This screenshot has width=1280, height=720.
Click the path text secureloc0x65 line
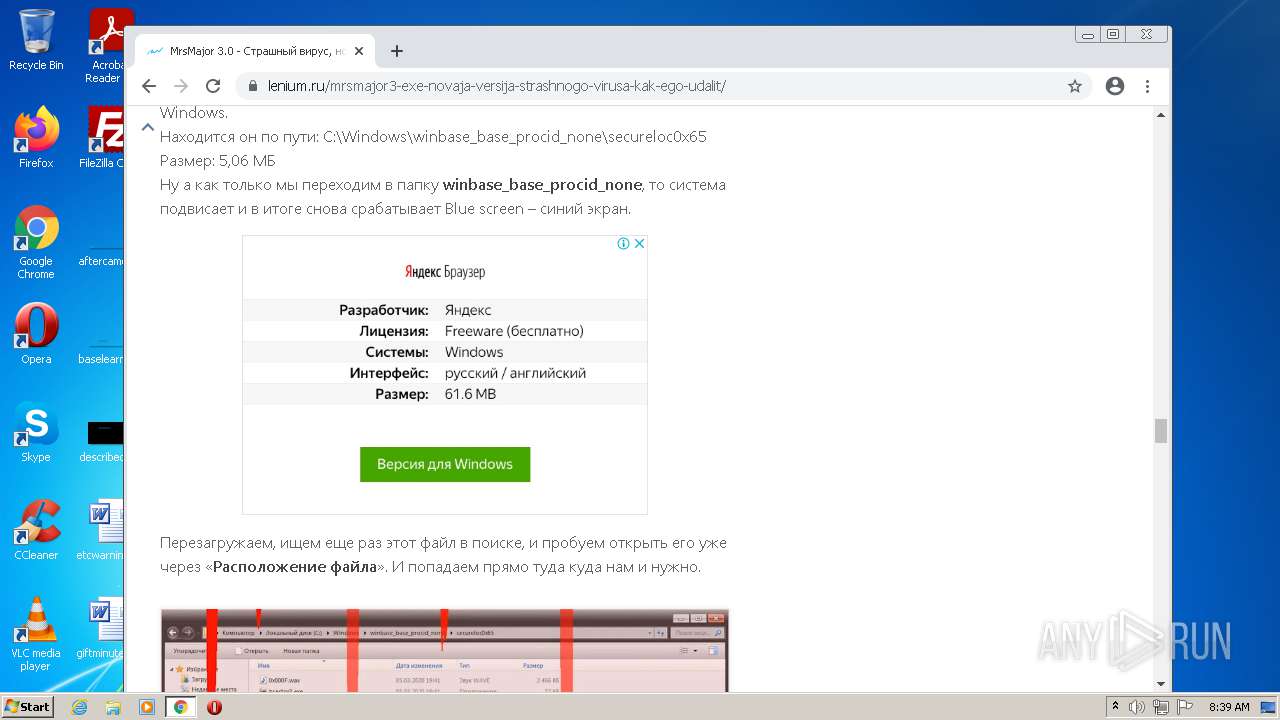433,137
